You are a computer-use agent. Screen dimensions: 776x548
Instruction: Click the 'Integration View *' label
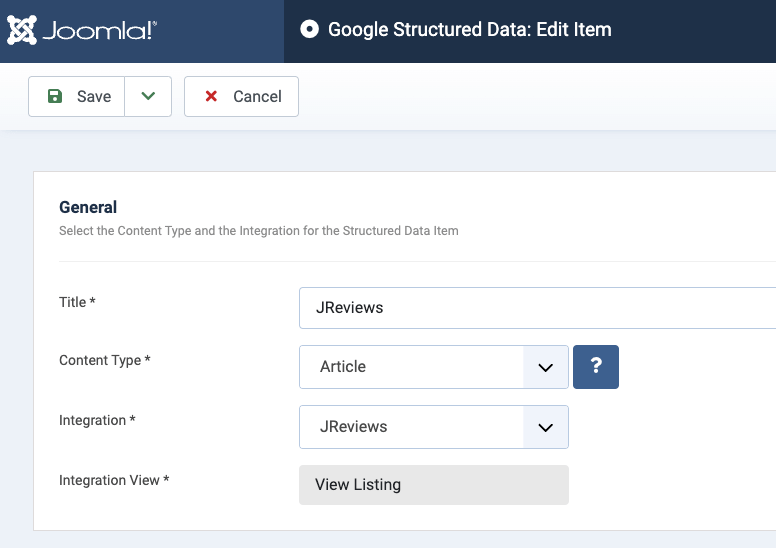(x=114, y=480)
